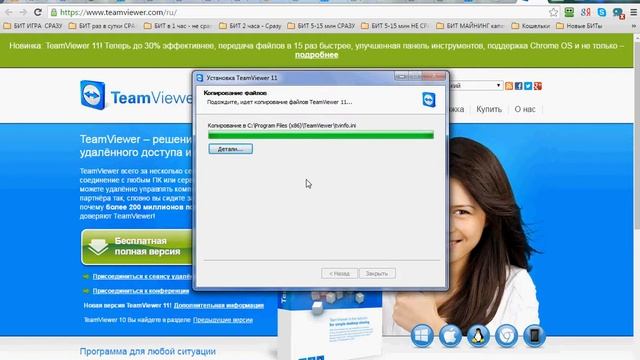The image size is (640, 360).
Task: Open the green robot extension icon
Action: [x=569, y=12]
